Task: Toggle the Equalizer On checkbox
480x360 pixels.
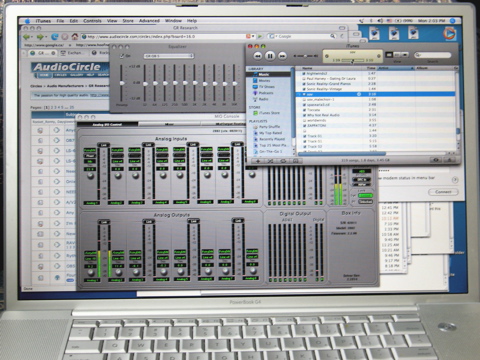Action: point(122,56)
